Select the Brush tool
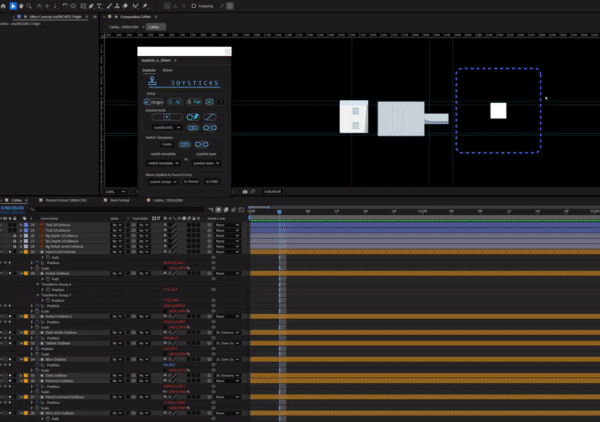This screenshot has height=422, width=600. (x=109, y=6)
